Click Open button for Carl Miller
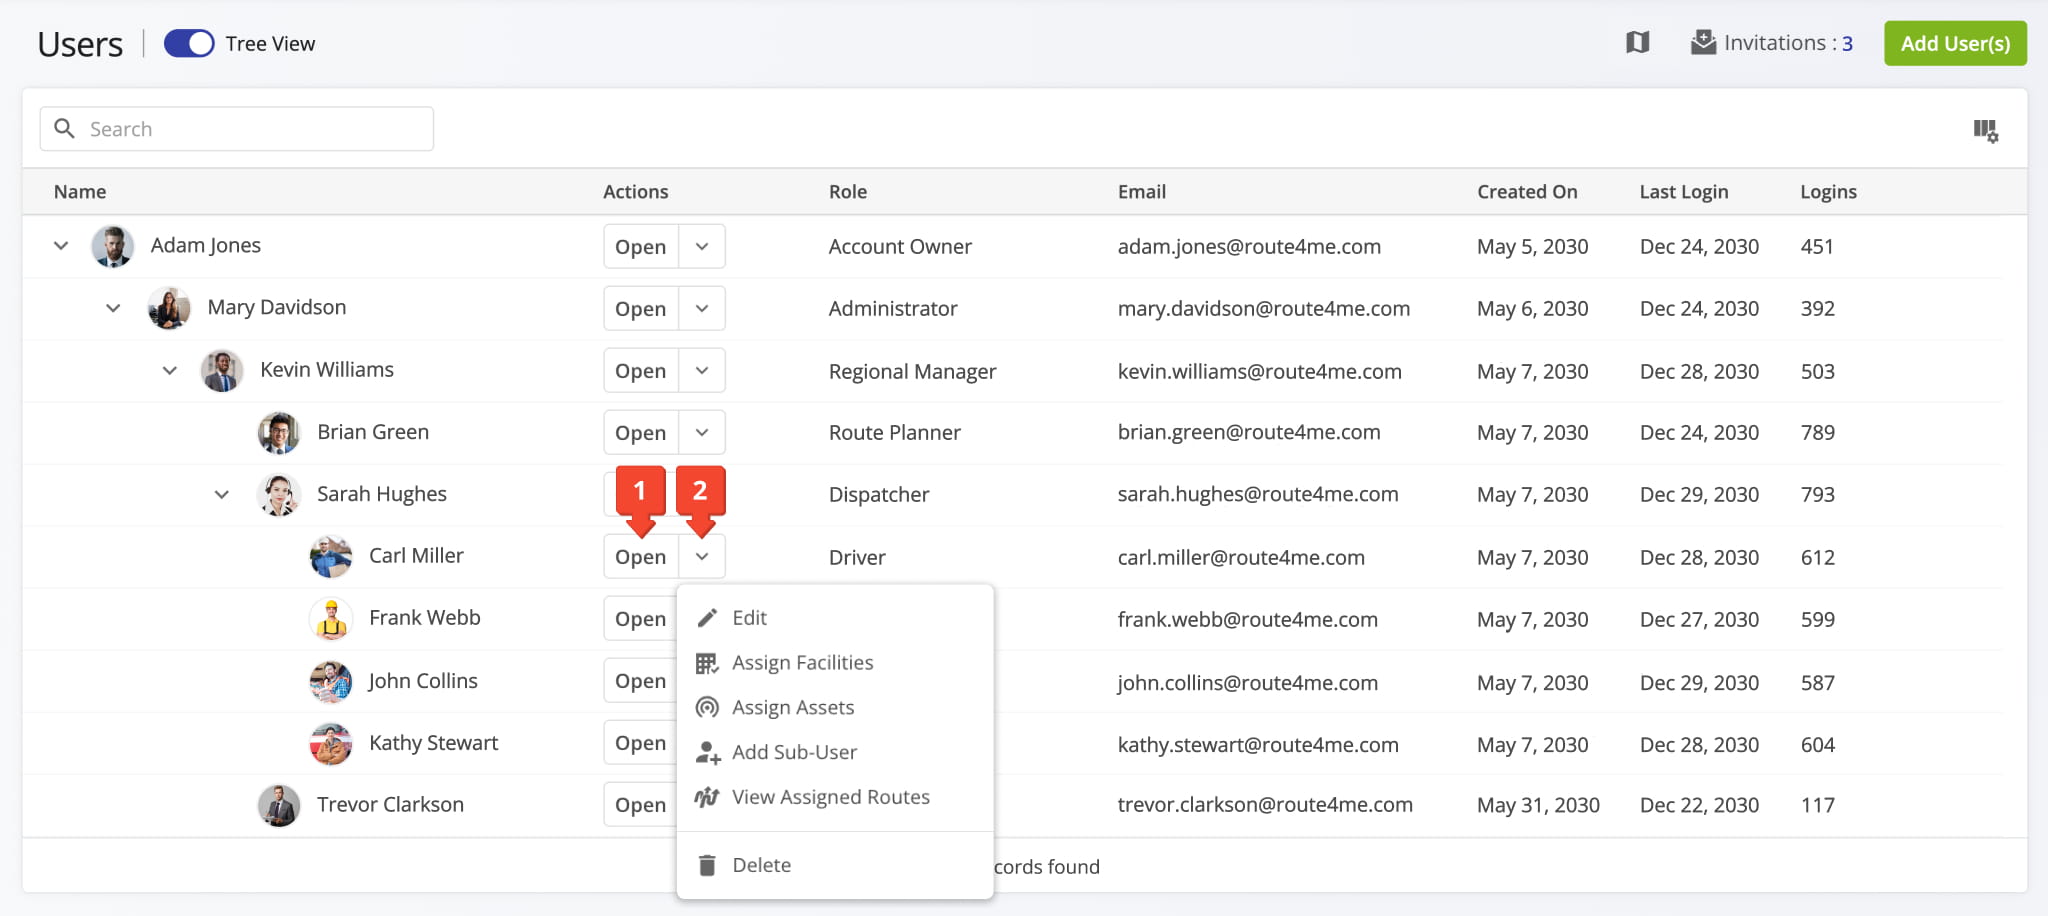This screenshot has height=916, width=2048. click(641, 556)
